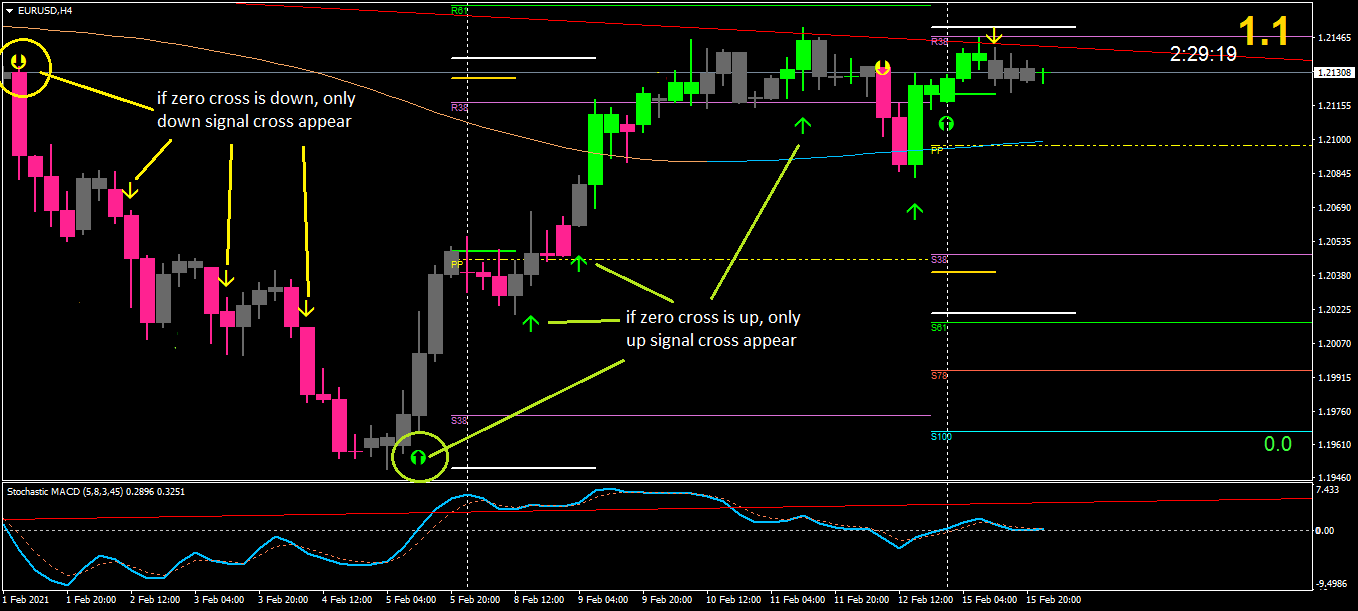This screenshot has width=1358, height=611.
Task: Click the green 0.0 readout
Action: click(1278, 444)
